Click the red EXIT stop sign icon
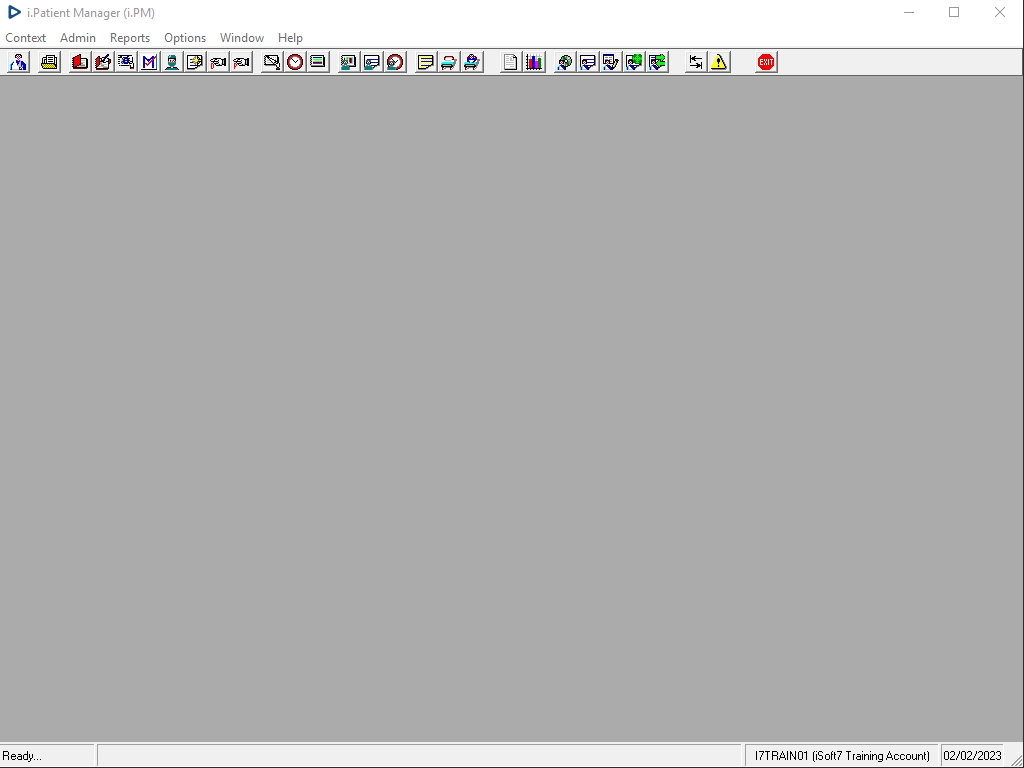1024x768 pixels. [x=766, y=62]
